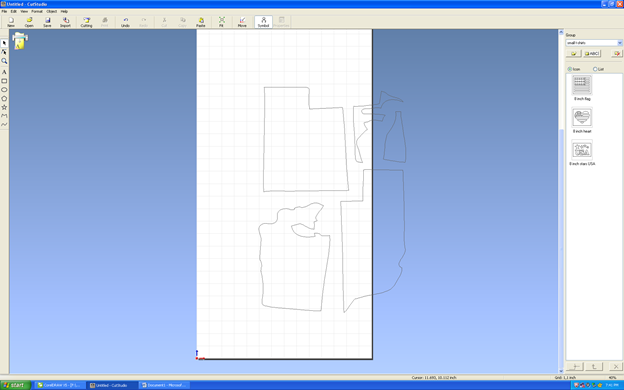Viewport: 624px width, 390px height.
Task: Switch to Document1 Microsoft Word taskbar item
Action: pyautogui.click(x=164, y=385)
